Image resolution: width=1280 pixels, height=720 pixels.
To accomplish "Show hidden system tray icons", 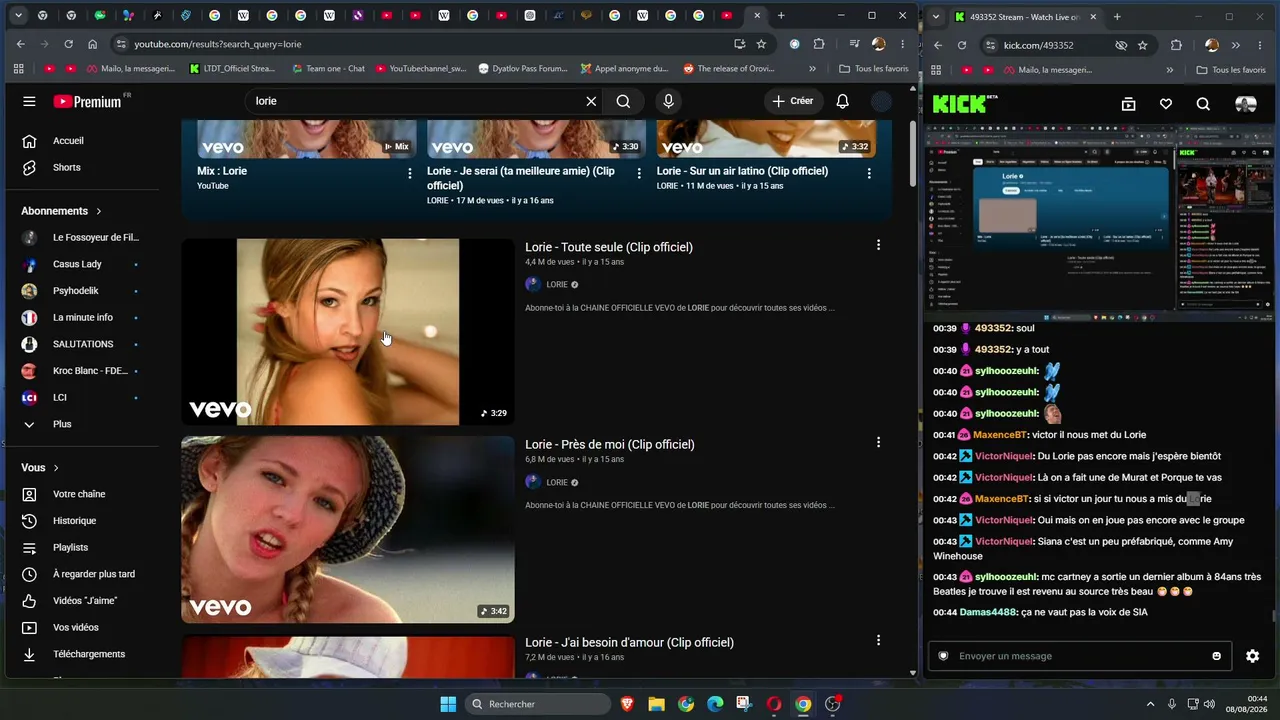I will (1149, 704).
